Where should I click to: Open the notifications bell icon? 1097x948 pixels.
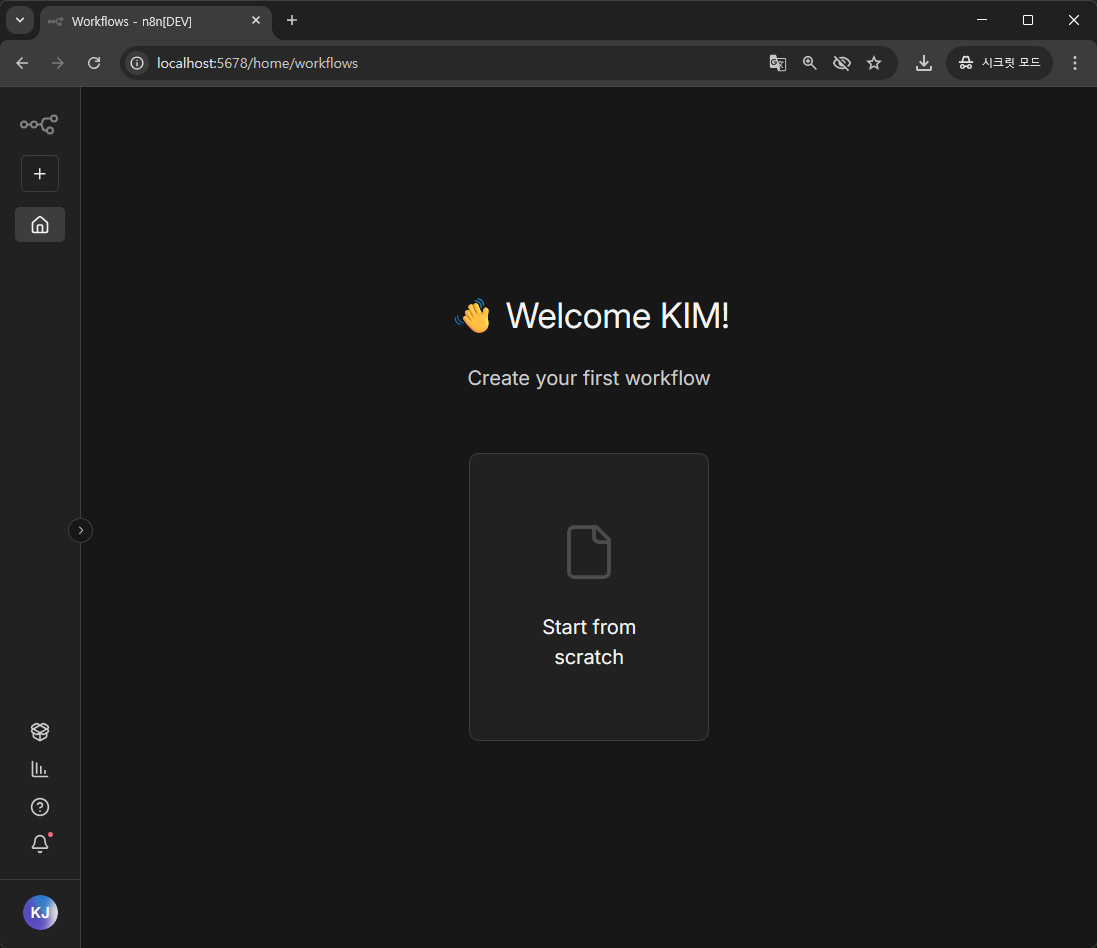(x=40, y=844)
